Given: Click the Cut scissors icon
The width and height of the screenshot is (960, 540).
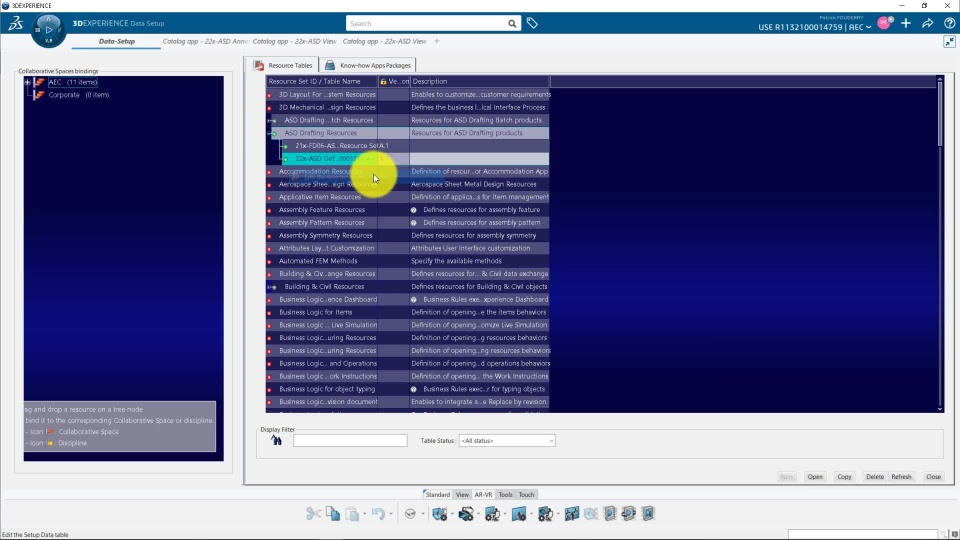Looking at the screenshot, I should point(313,513).
